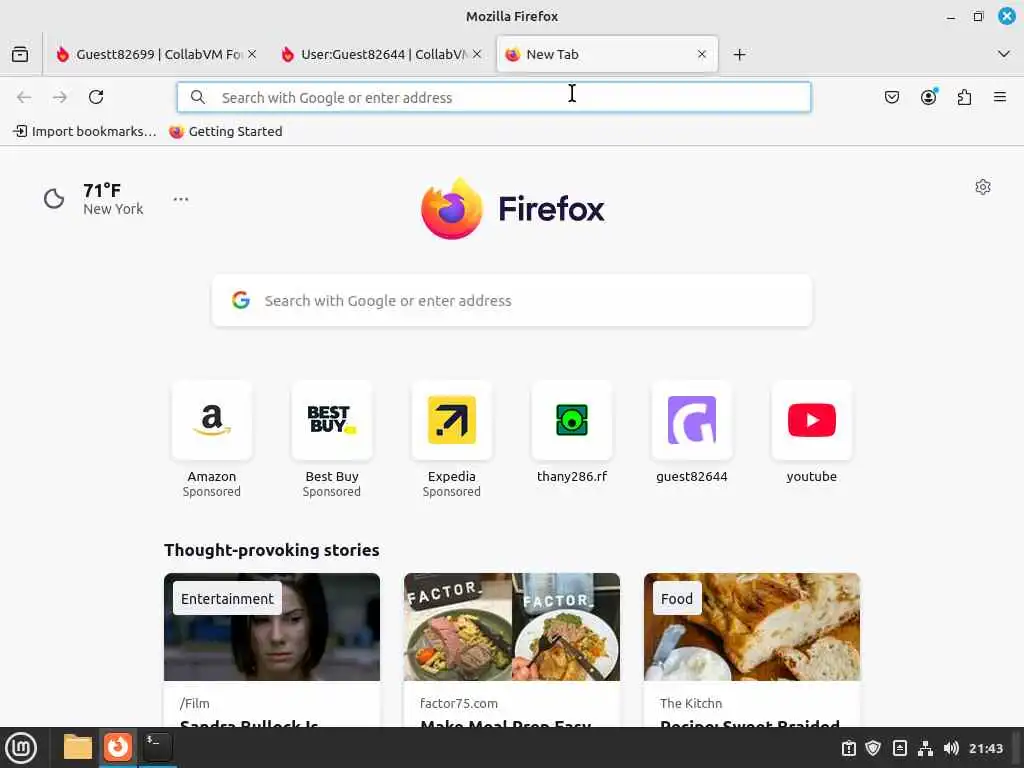Click the page center Google search box
This screenshot has height=768, width=1024.
512,300
